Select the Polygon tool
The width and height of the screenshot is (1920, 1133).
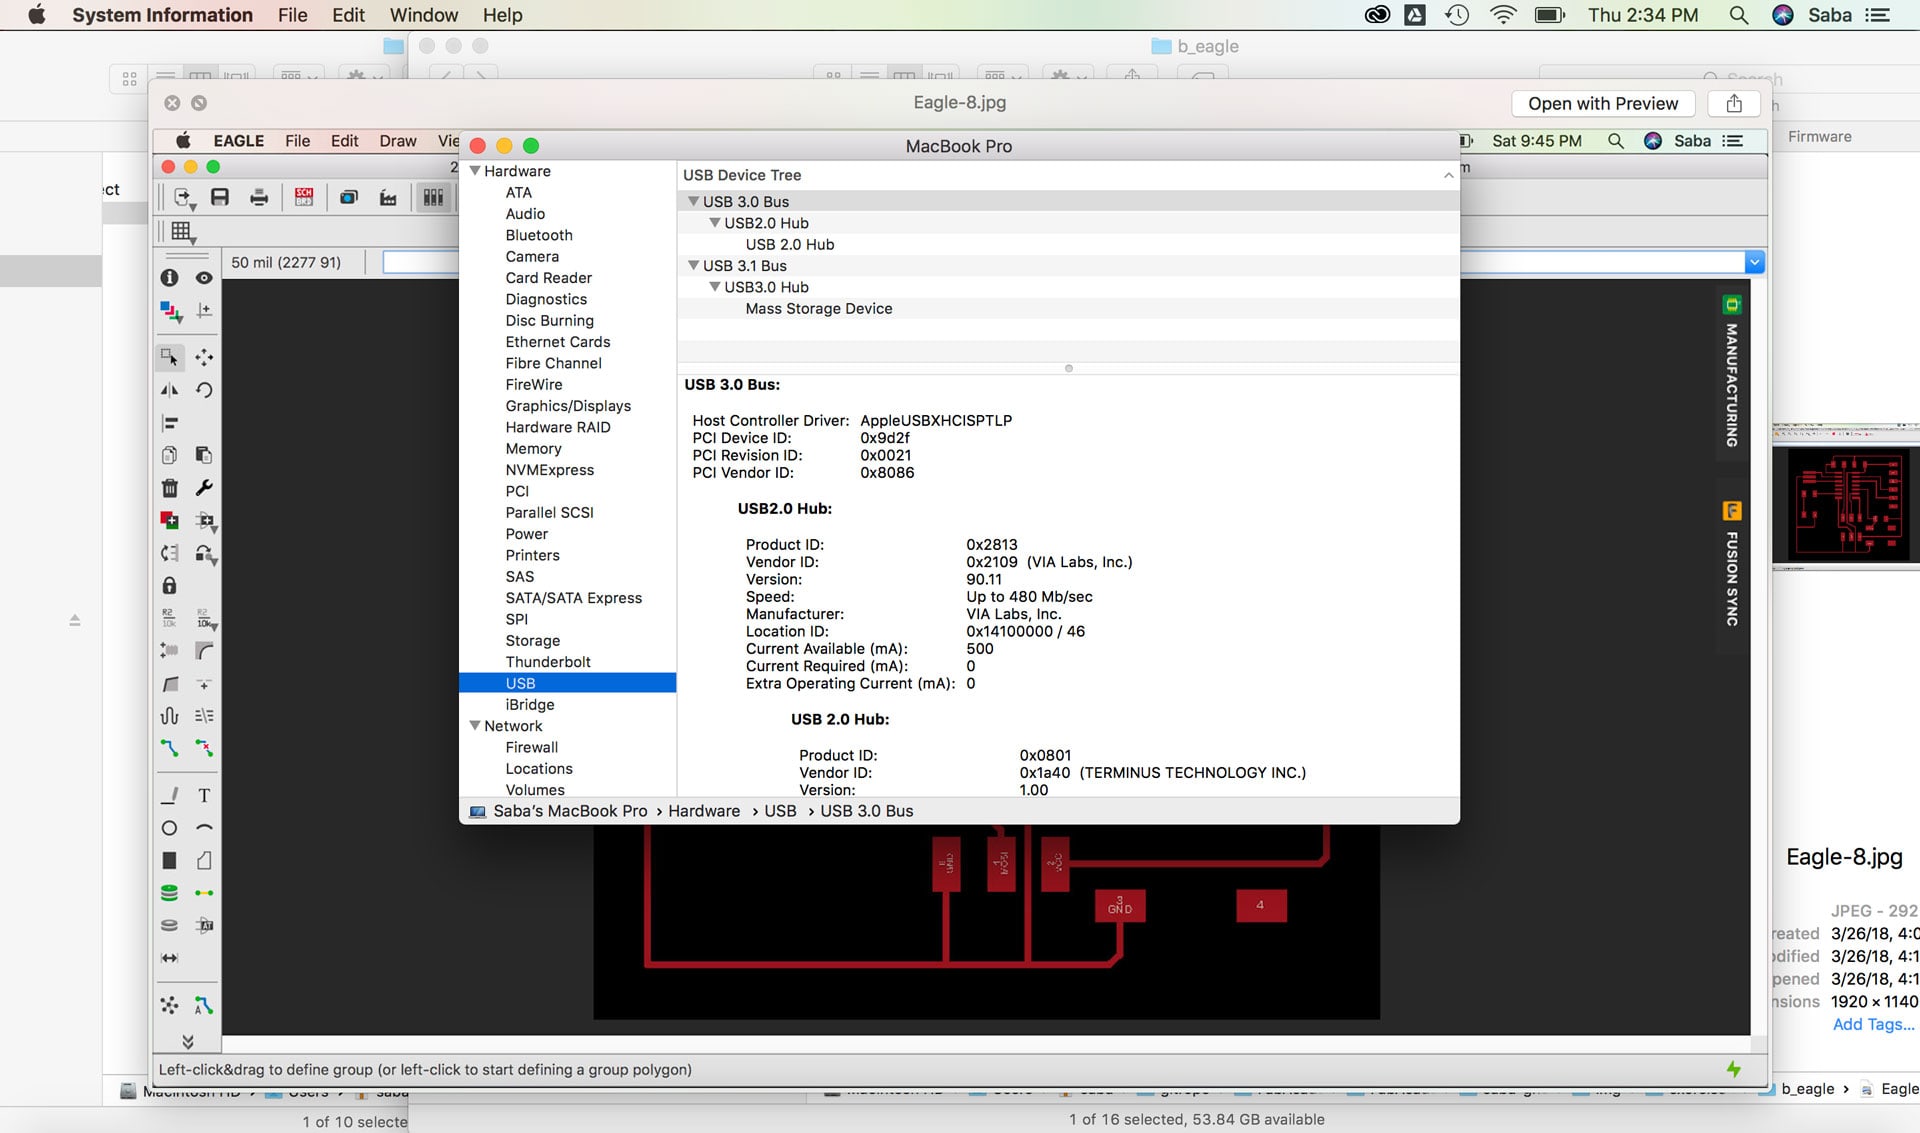point(204,860)
